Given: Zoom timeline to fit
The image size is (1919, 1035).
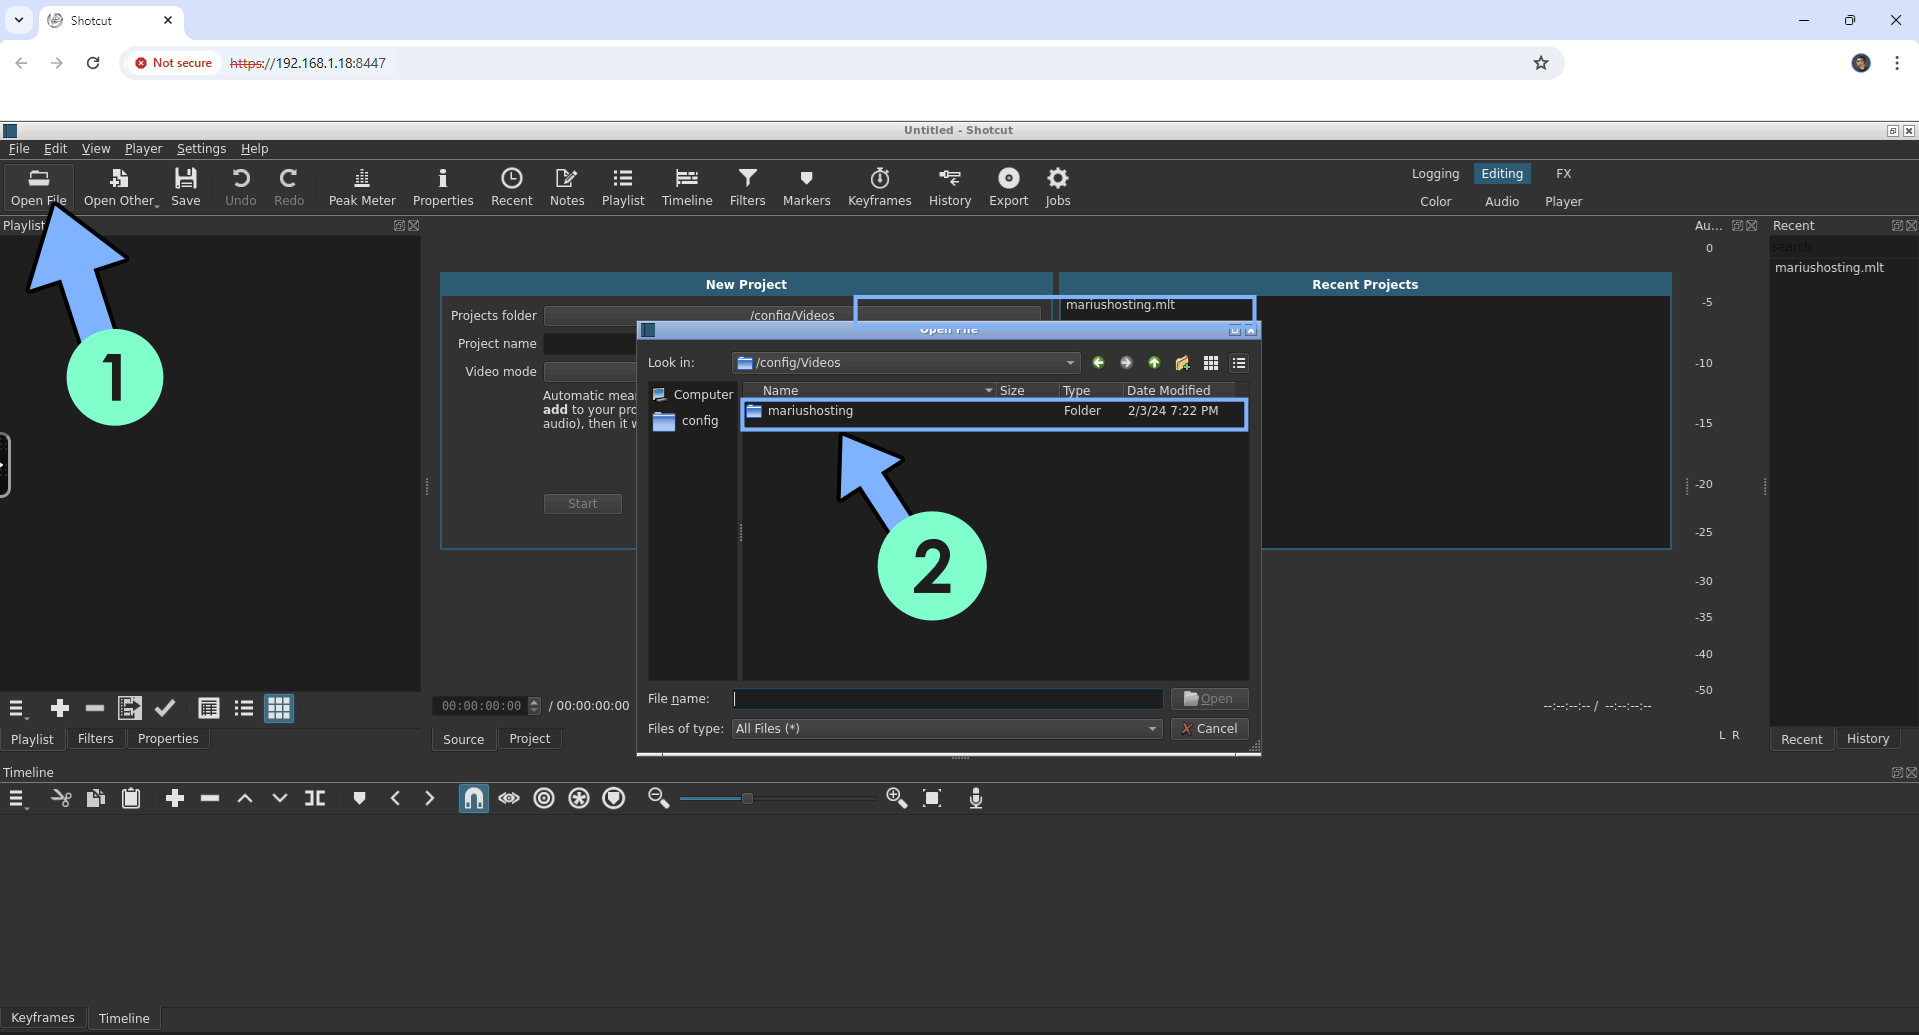Looking at the screenshot, I should tap(932, 798).
